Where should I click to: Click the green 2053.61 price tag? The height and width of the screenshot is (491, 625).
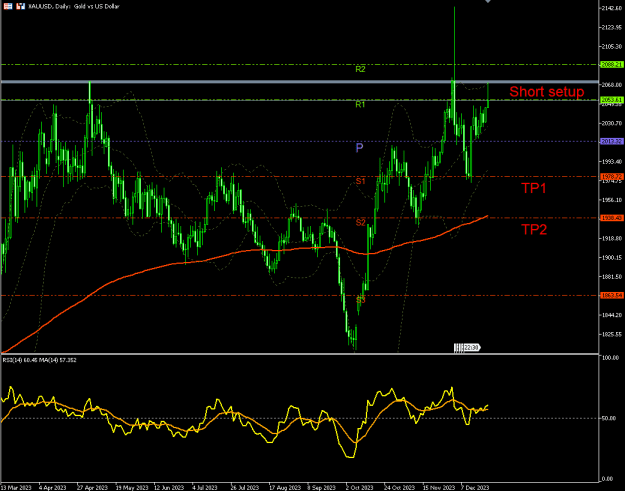tap(612, 100)
